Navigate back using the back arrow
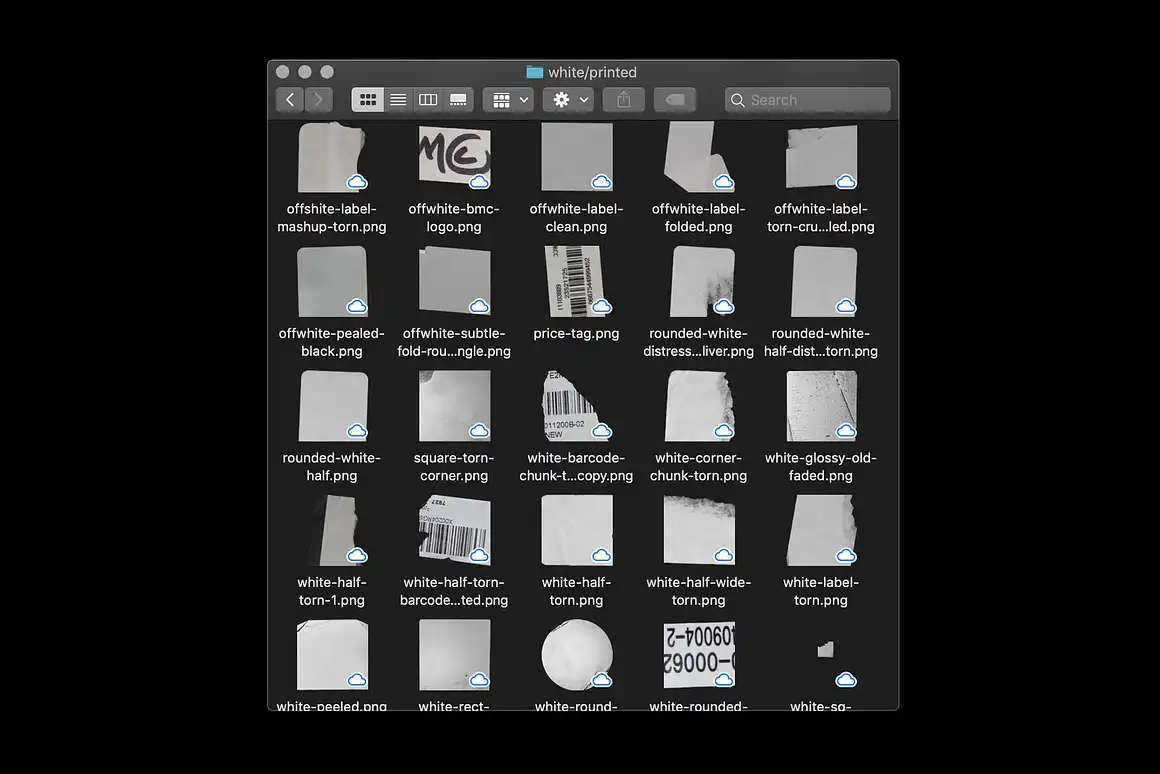The width and height of the screenshot is (1160, 774). [x=289, y=99]
